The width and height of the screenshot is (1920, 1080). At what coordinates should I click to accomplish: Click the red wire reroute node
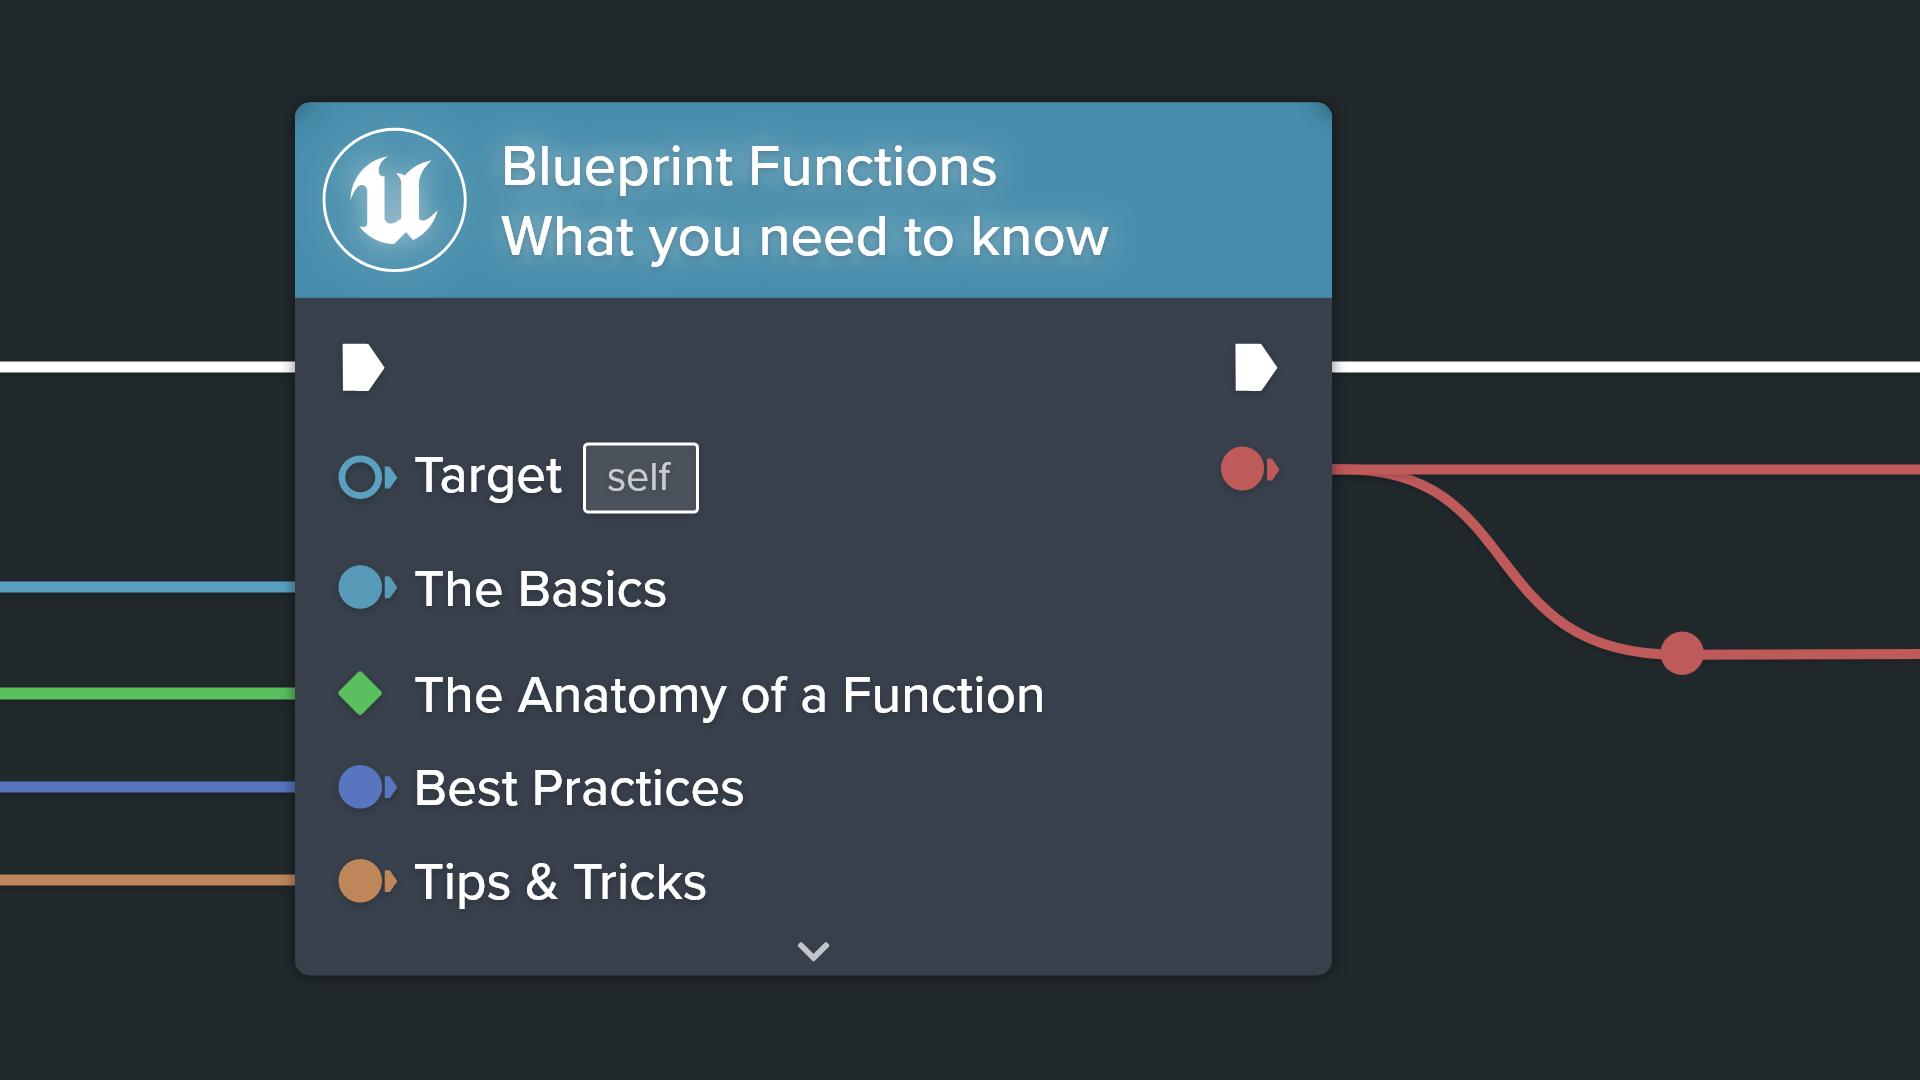point(1681,653)
